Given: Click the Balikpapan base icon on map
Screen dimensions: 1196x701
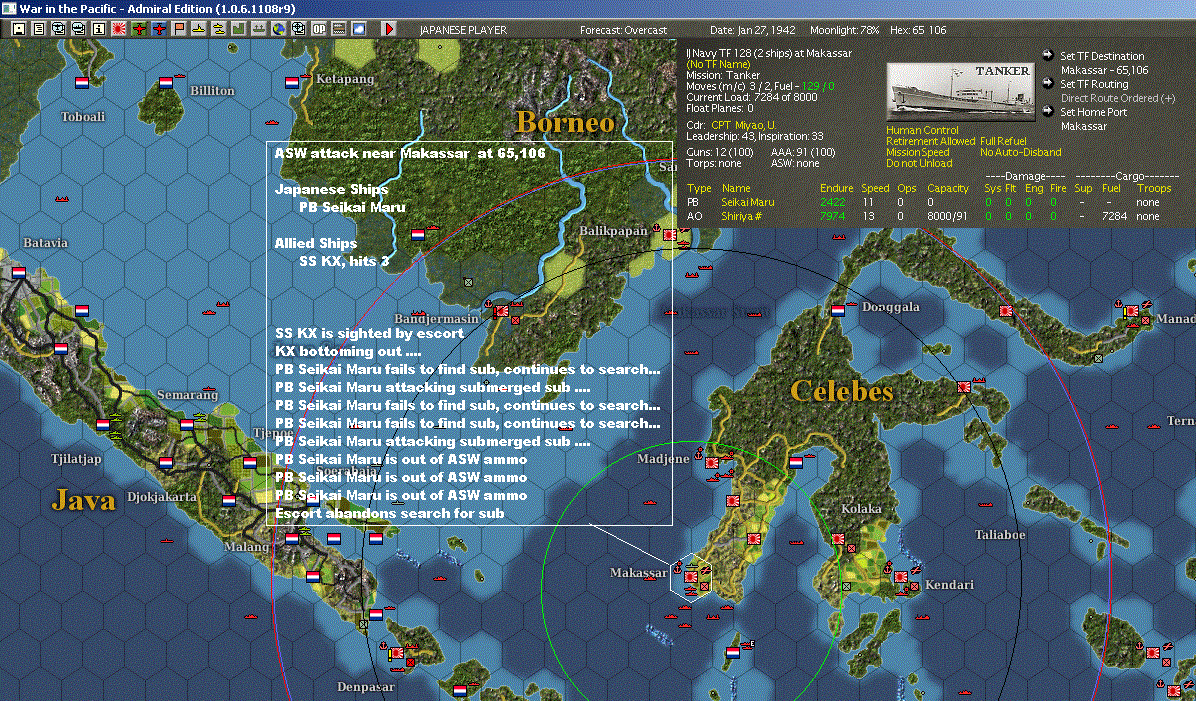Looking at the screenshot, I should 670,234.
